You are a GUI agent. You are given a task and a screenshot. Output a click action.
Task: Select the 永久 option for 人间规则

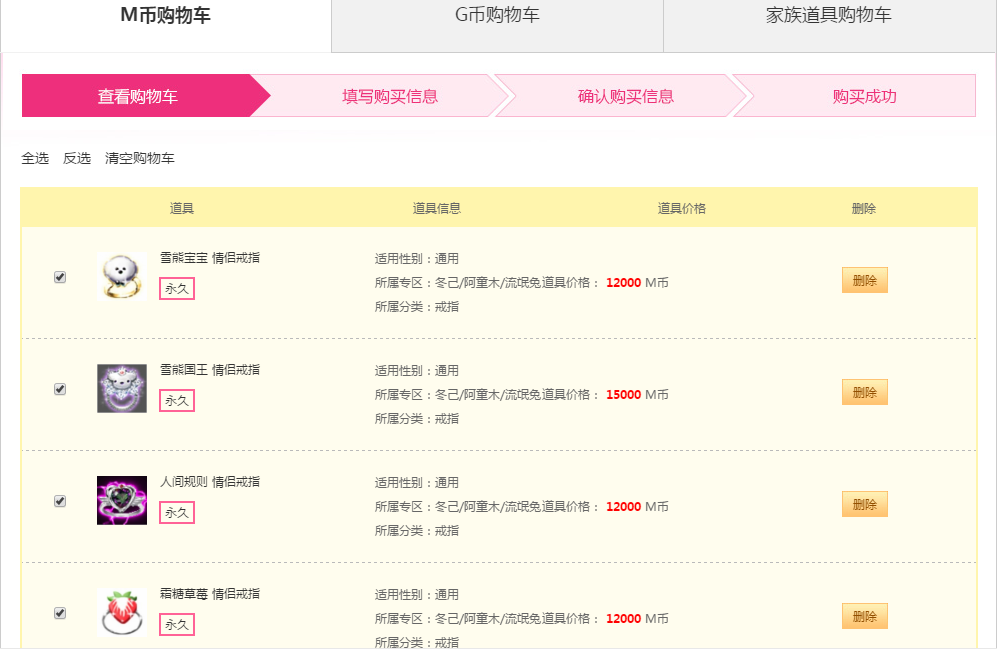click(177, 513)
